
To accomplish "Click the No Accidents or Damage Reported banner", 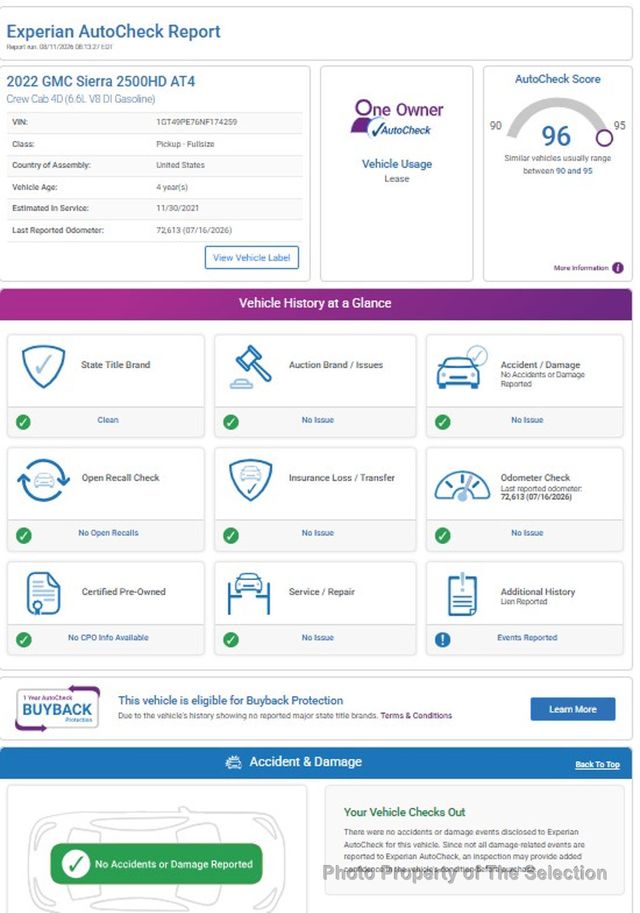I will point(157,864).
